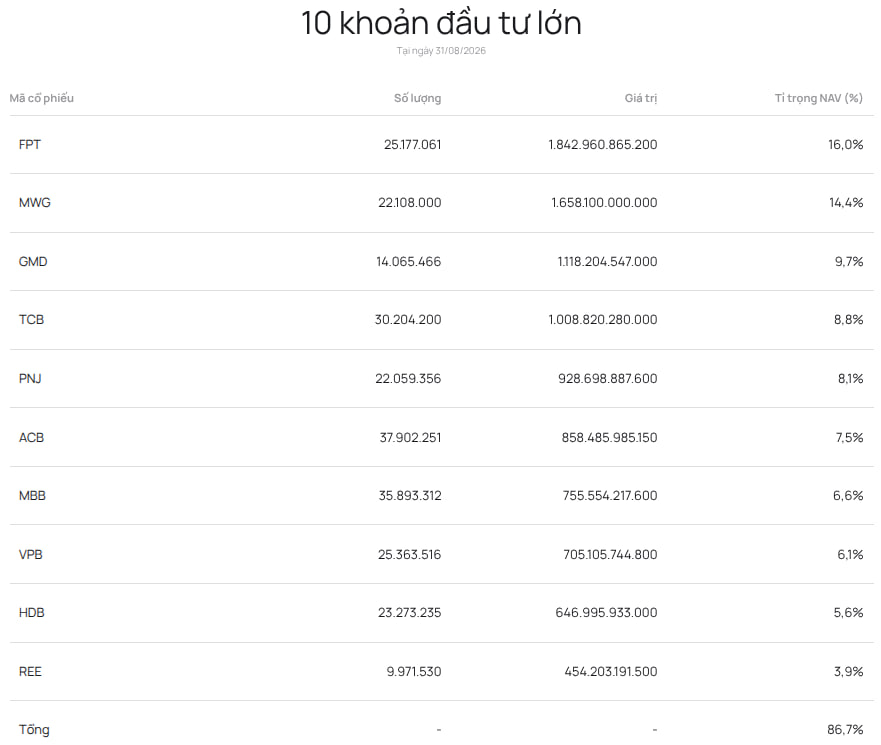Click FPT quantity 25.177.061
The image size is (881, 745).
tap(412, 144)
